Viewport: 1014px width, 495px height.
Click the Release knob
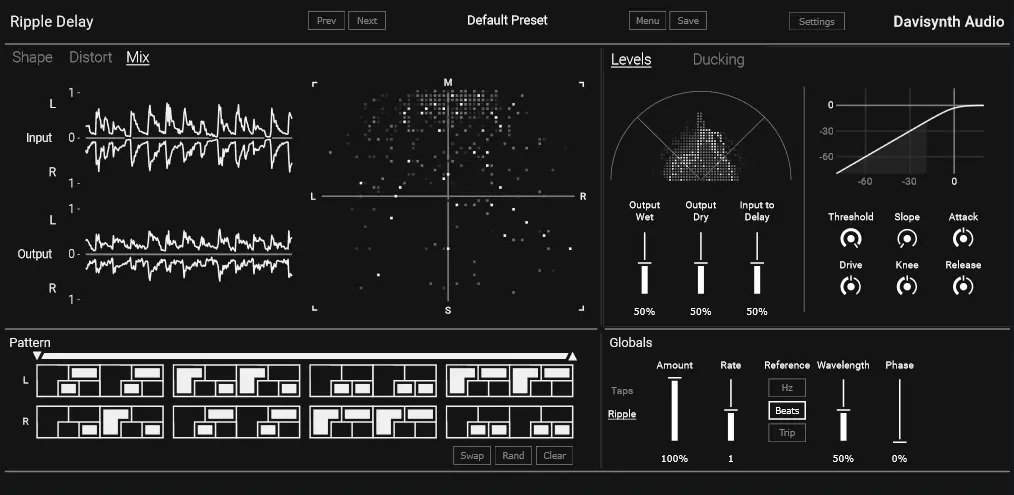[x=963, y=286]
